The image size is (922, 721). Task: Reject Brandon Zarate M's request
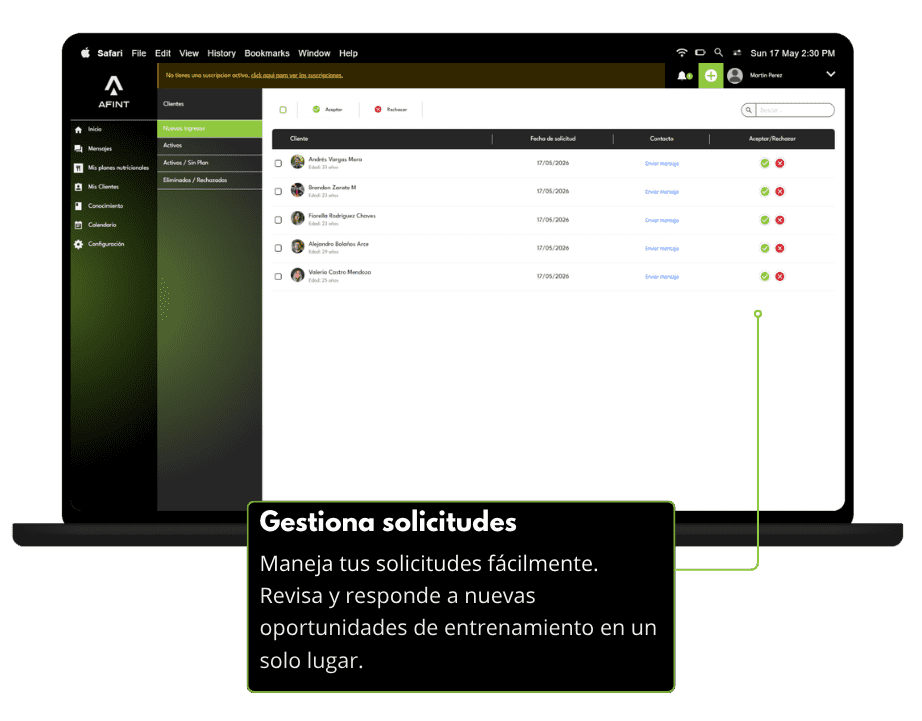coord(780,191)
